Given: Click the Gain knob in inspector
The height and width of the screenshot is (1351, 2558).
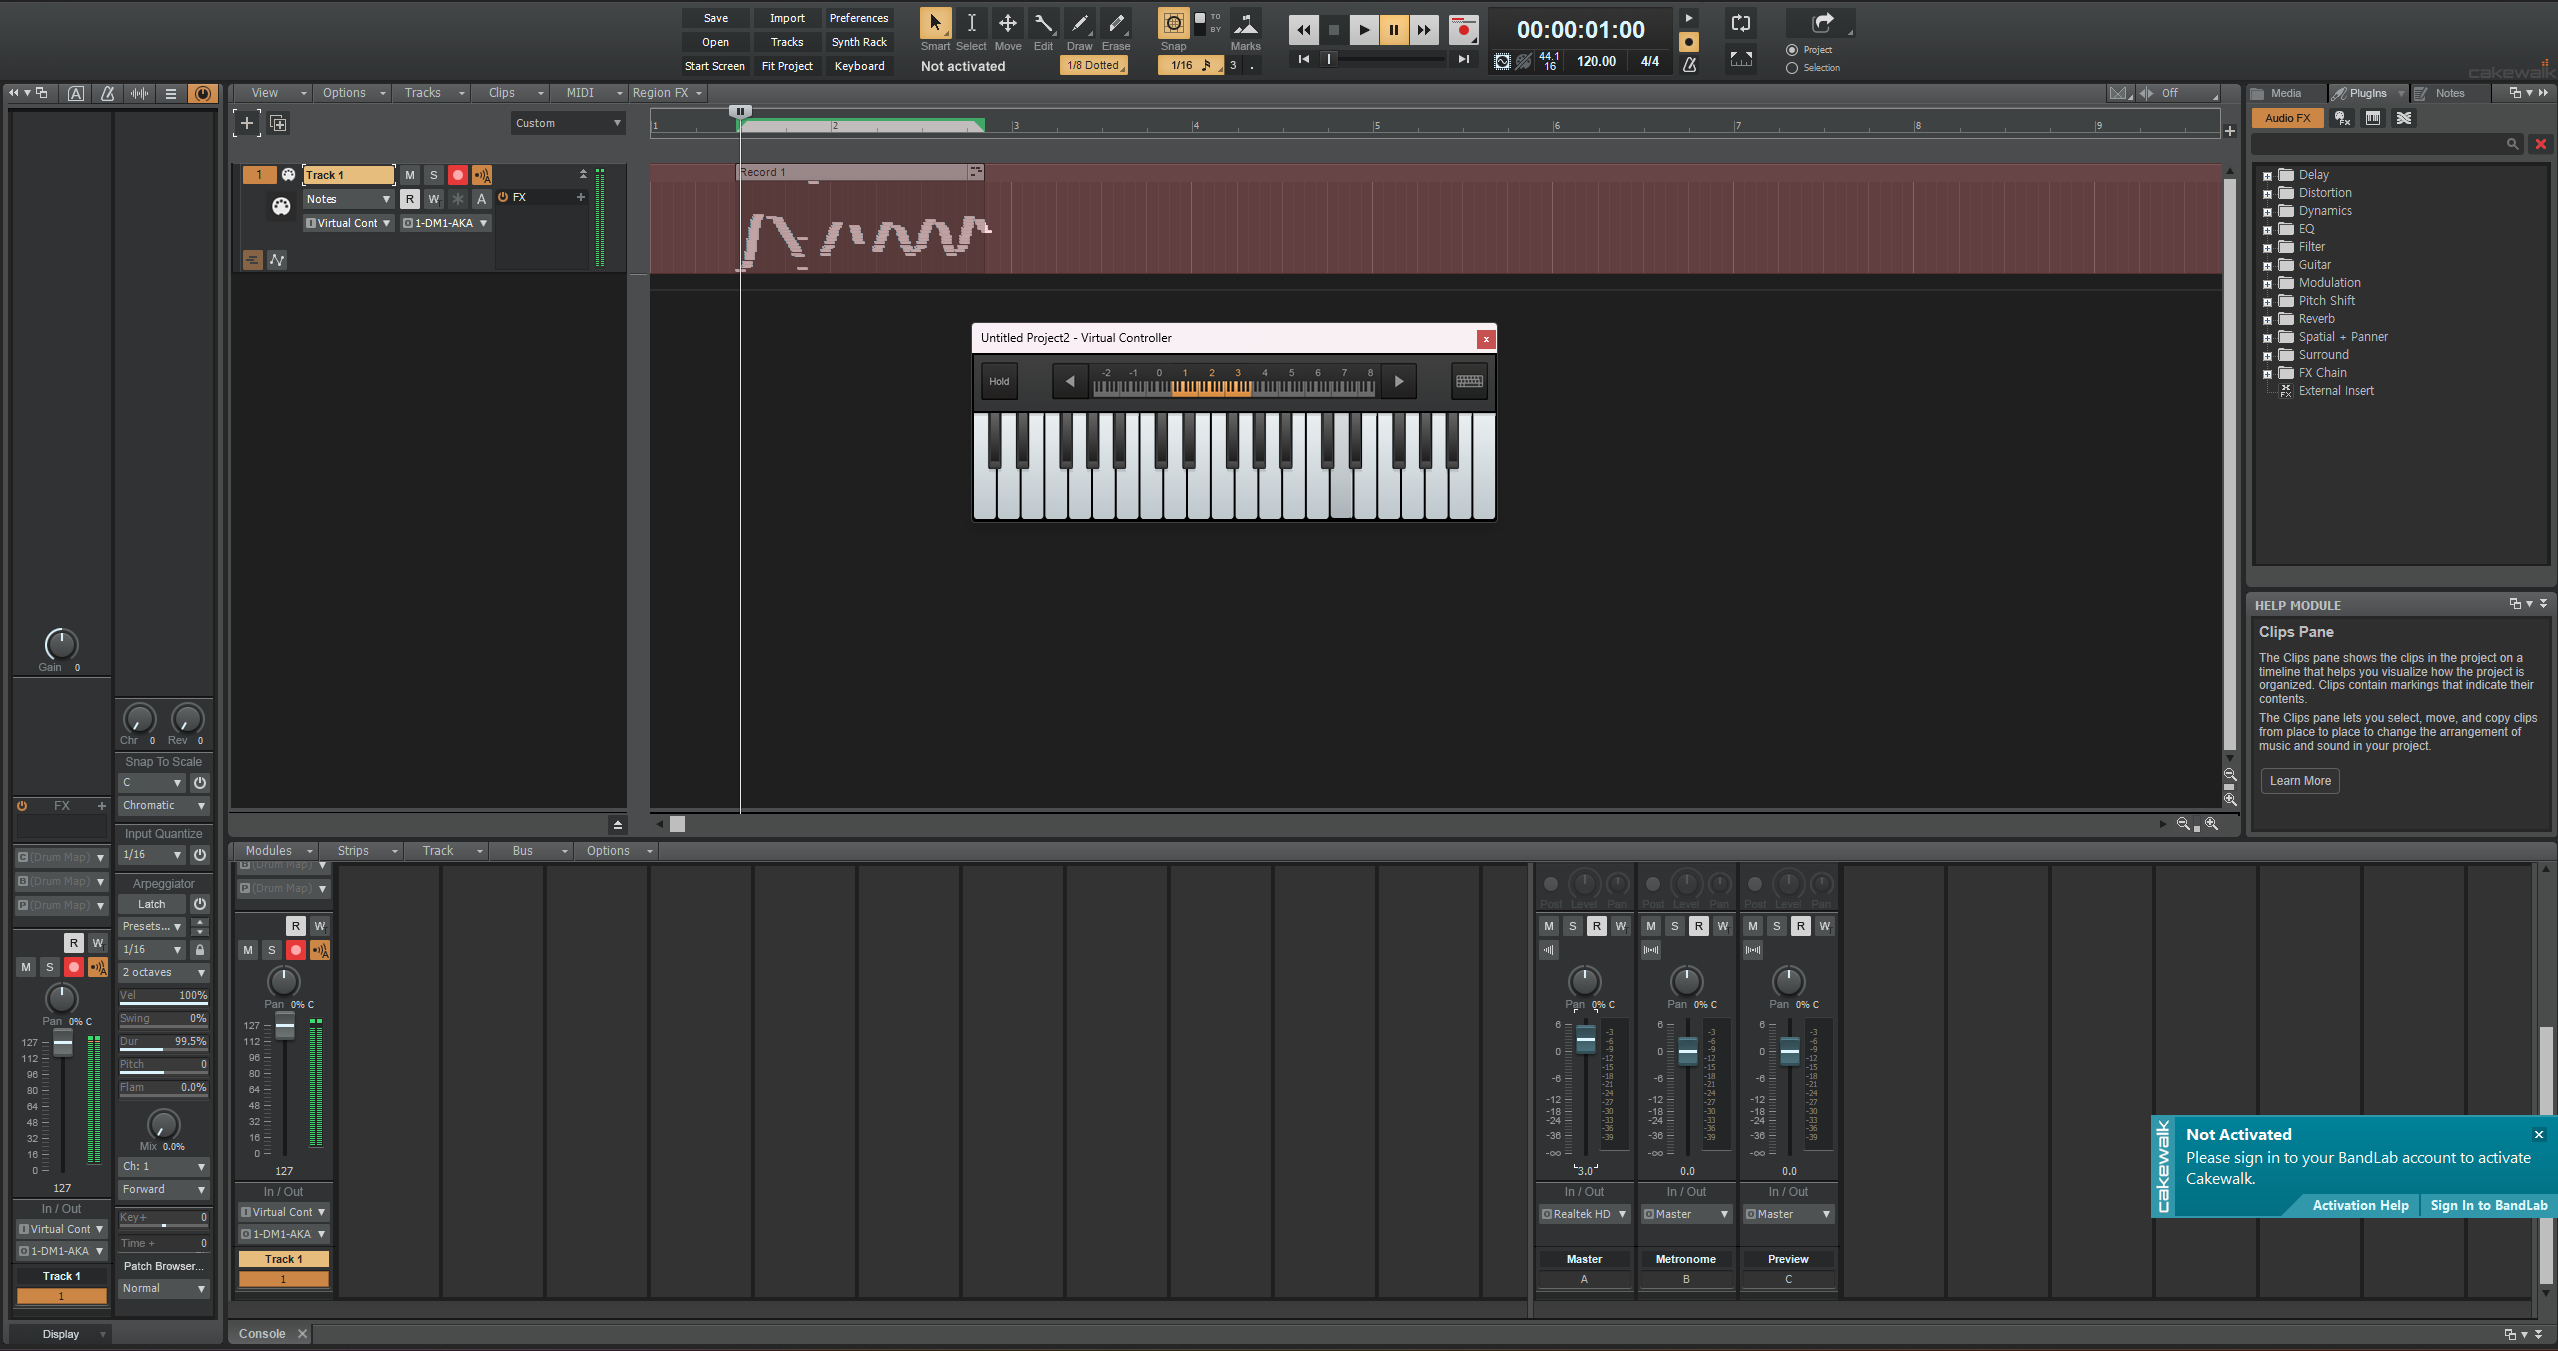Looking at the screenshot, I should (61, 644).
